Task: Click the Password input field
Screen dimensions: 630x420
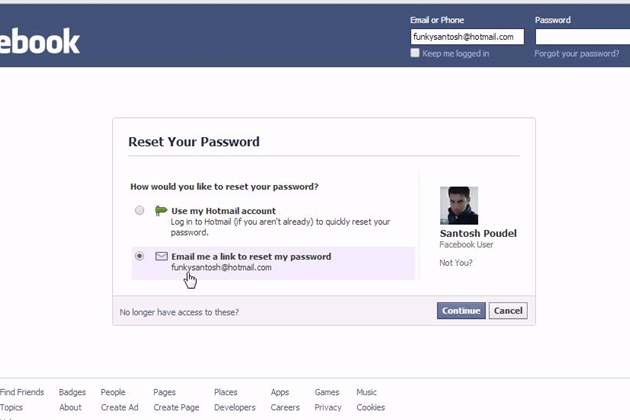Action: [x=580, y=37]
